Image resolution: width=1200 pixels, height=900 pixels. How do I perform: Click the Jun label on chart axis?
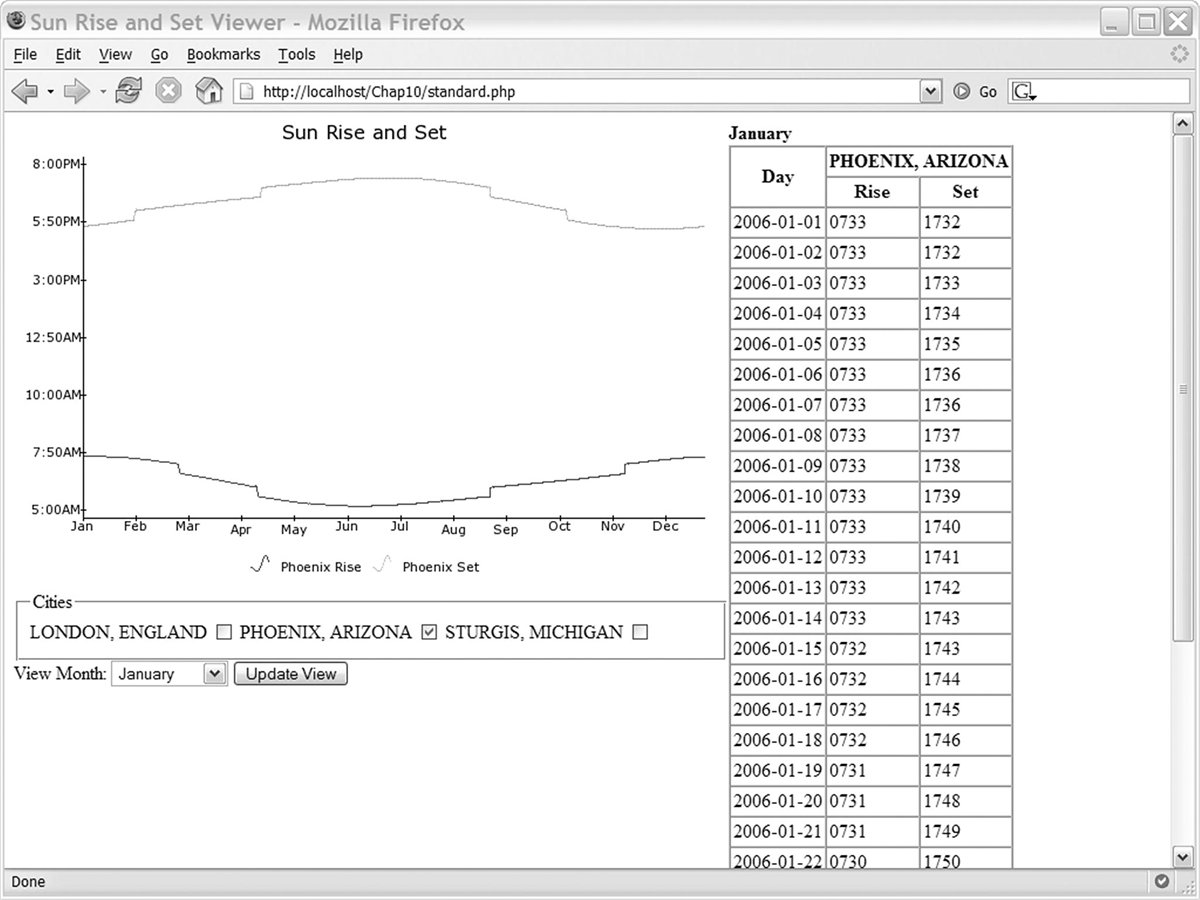tap(347, 527)
